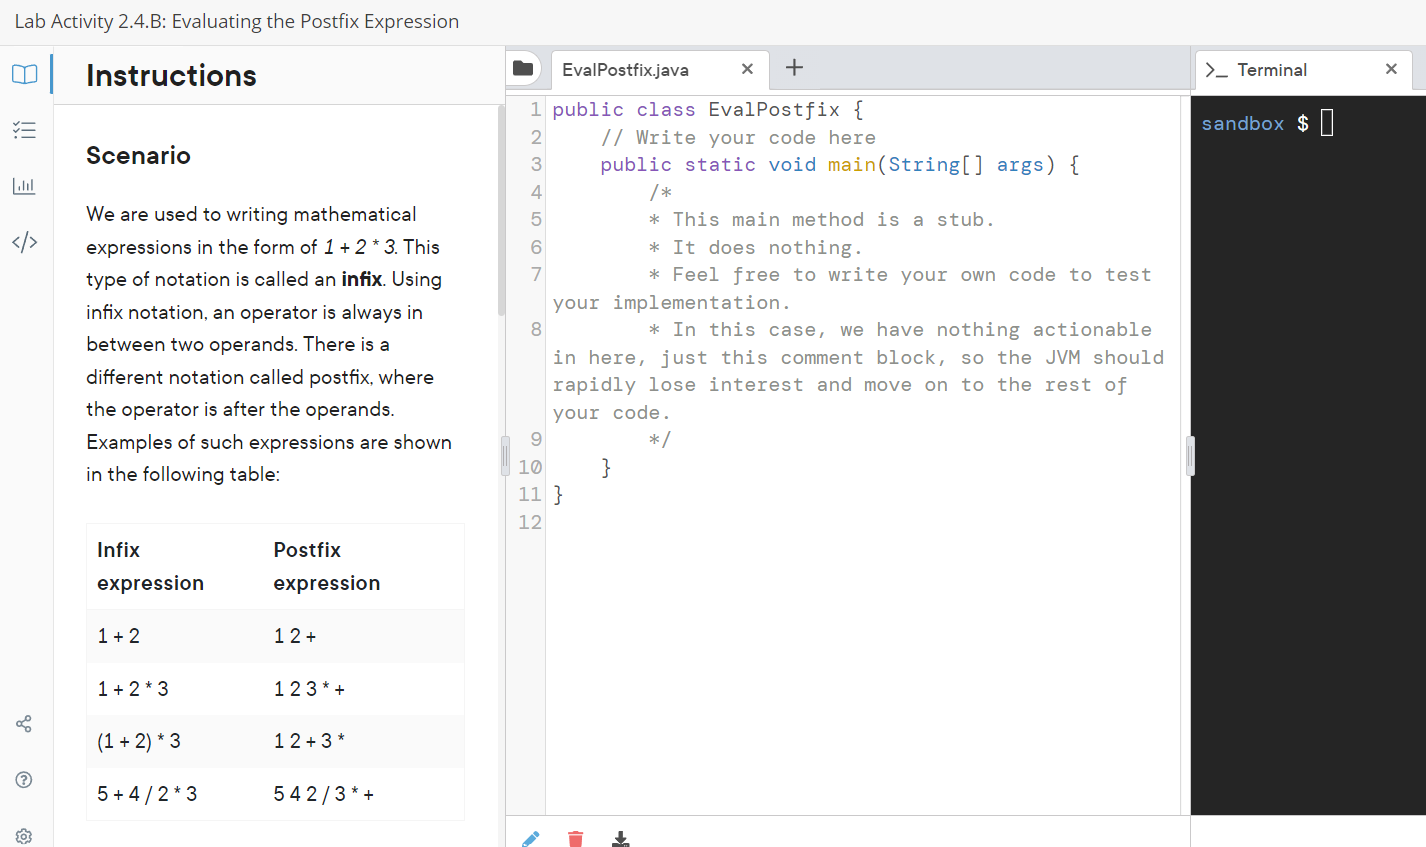Collapse the Terminal pane divider handle
This screenshot has width=1426, height=847.
coord(1189,455)
